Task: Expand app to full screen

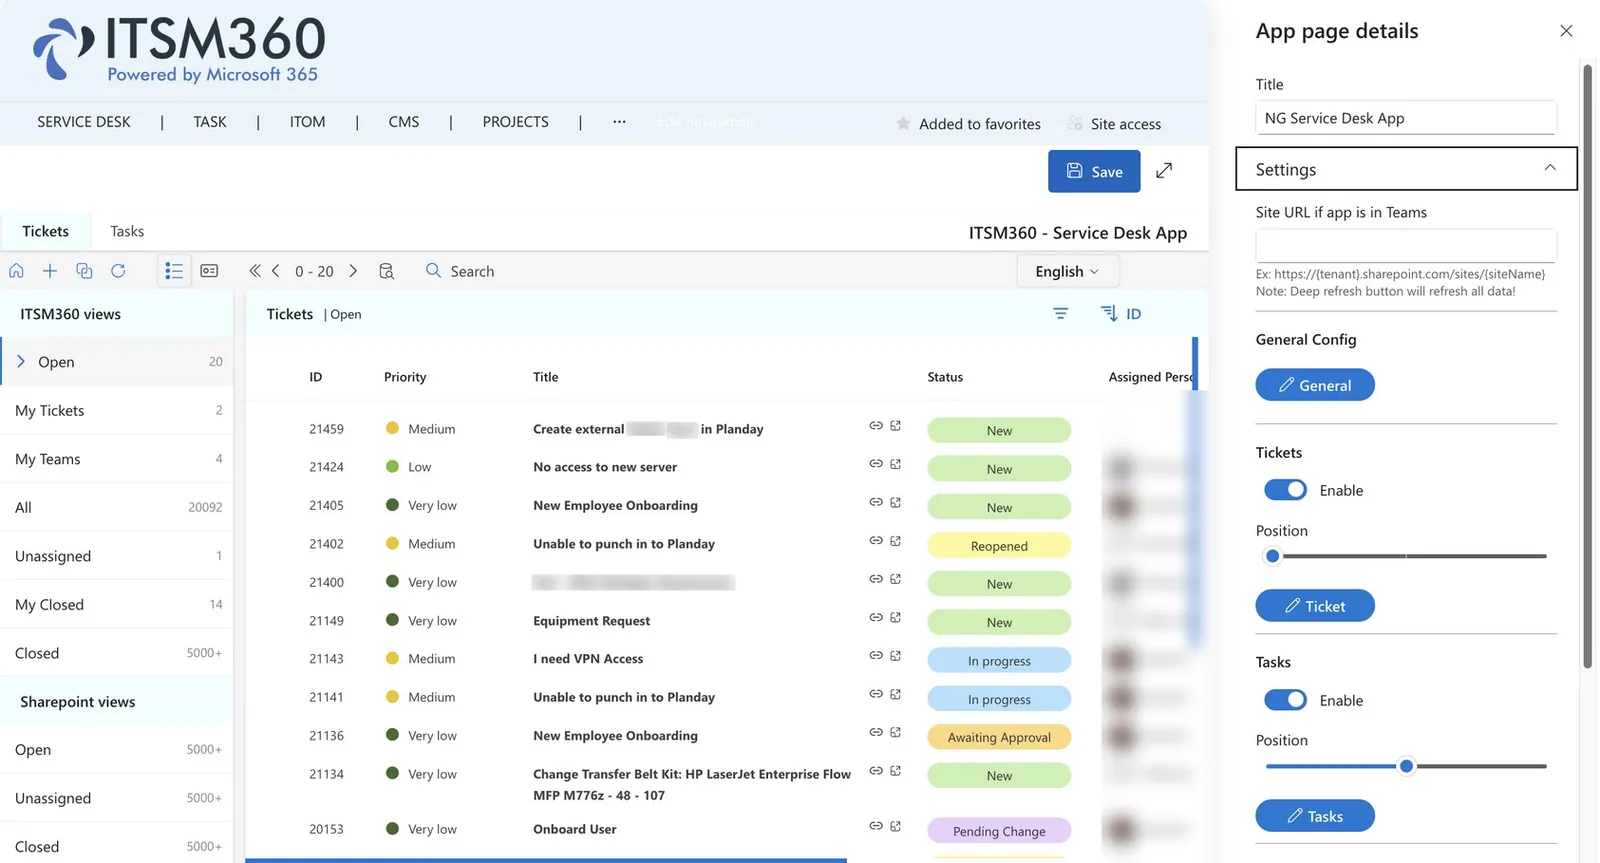Action: tap(1164, 171)
